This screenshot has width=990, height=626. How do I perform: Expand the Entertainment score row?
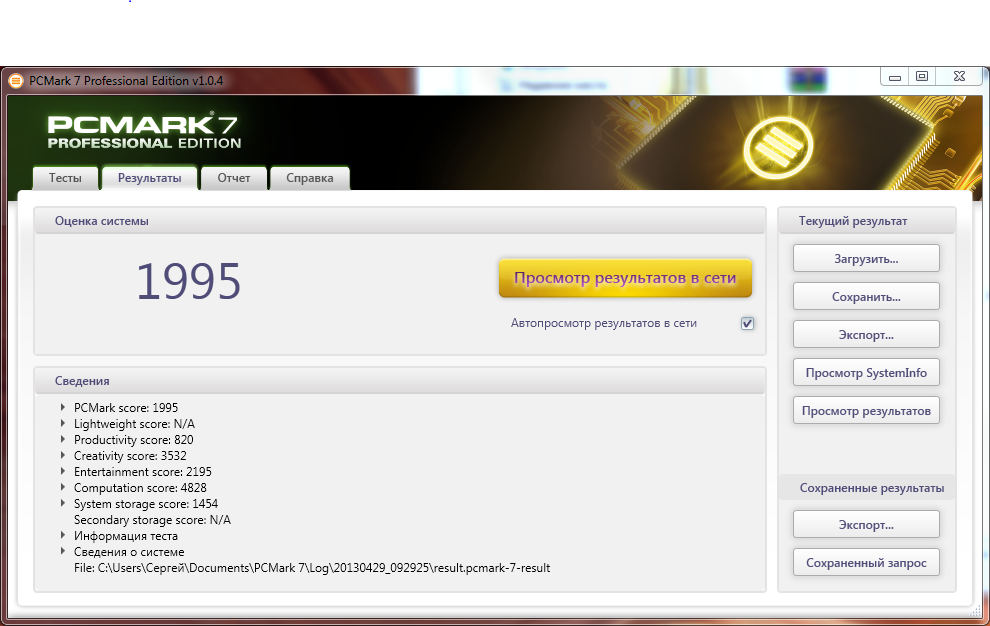coord(63,471)
